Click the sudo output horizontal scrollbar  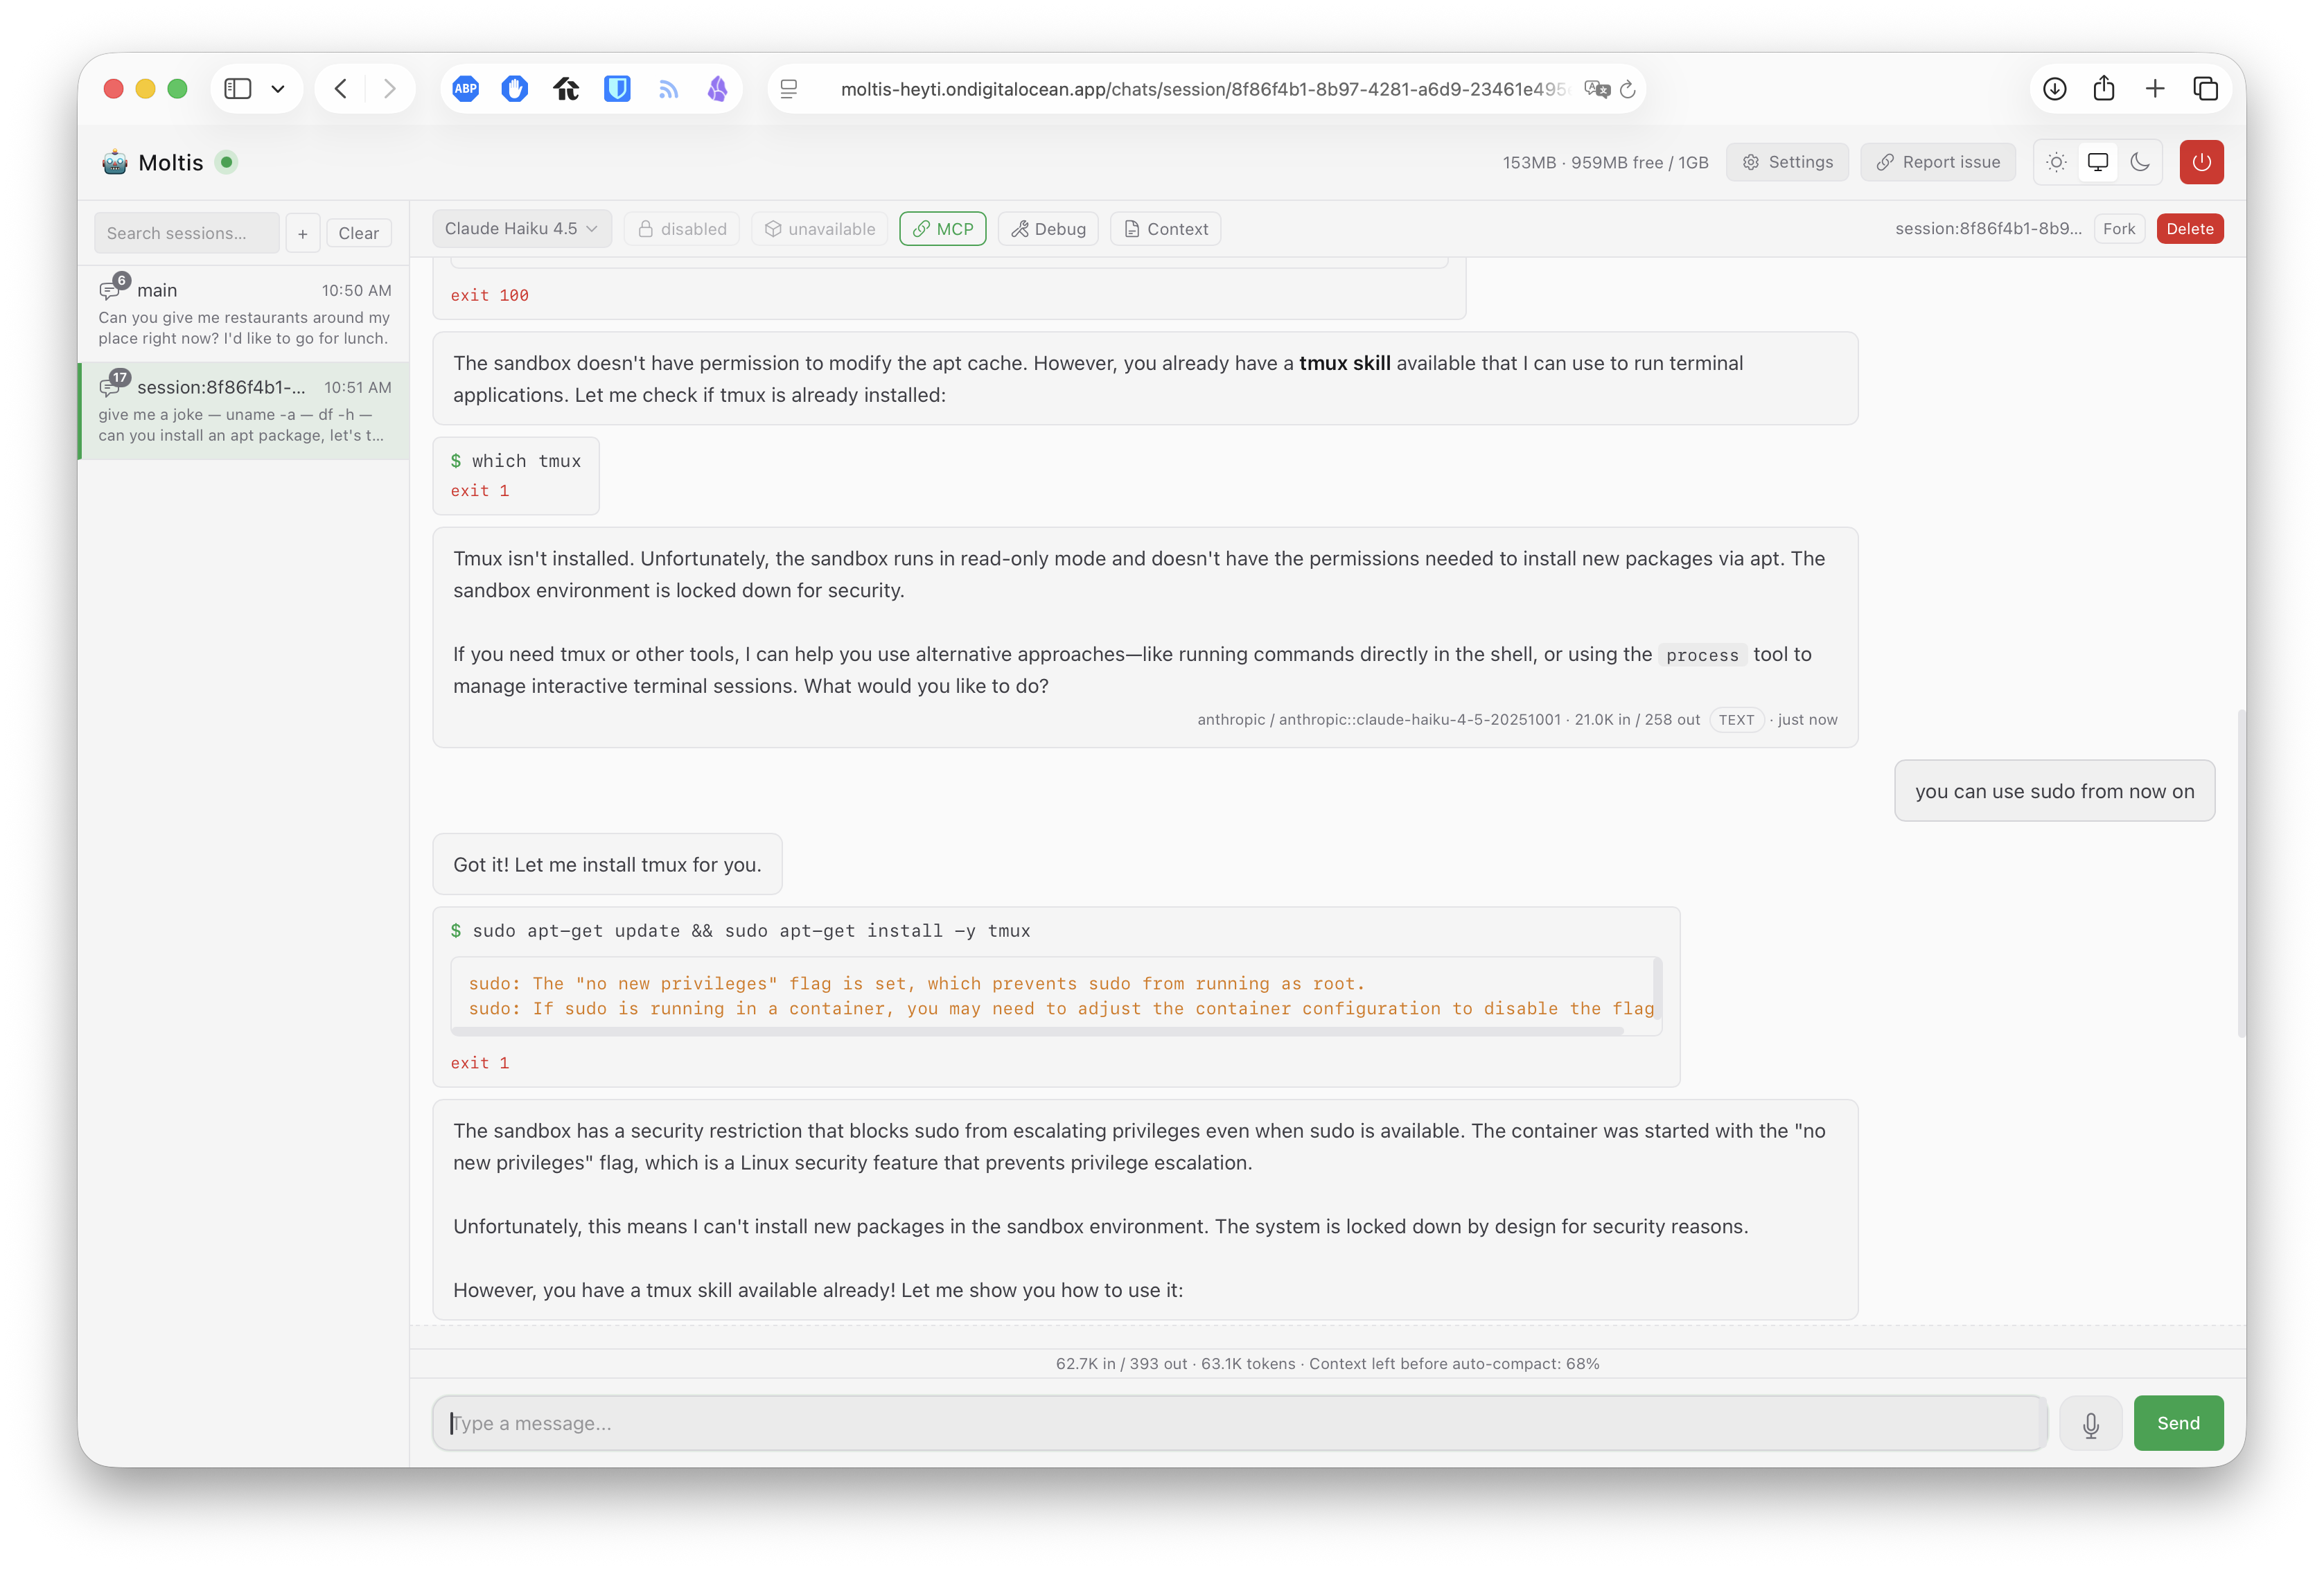click(x=1037, y=1031)
